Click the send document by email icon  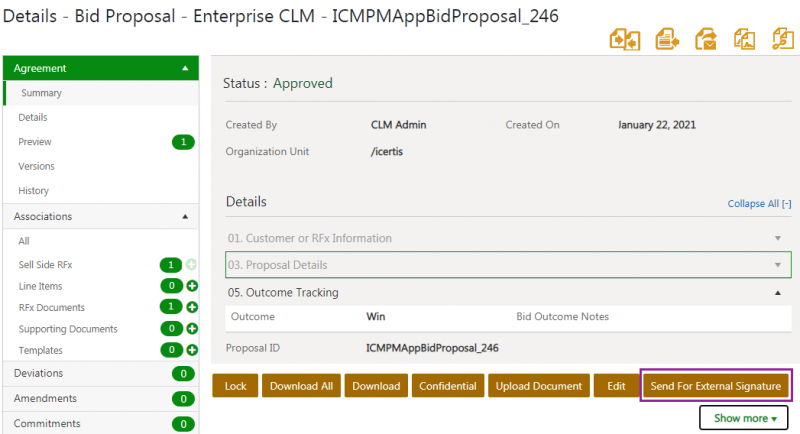(x=706, y=39)
